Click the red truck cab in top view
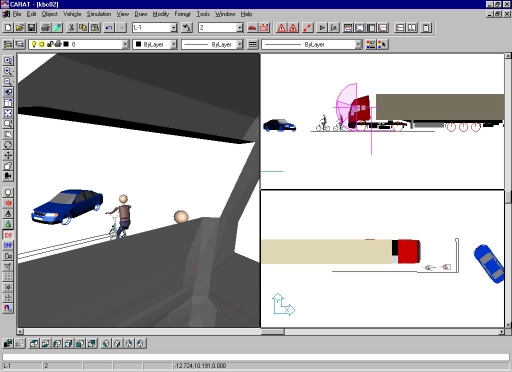512x372 pixels. coord(408,251)
